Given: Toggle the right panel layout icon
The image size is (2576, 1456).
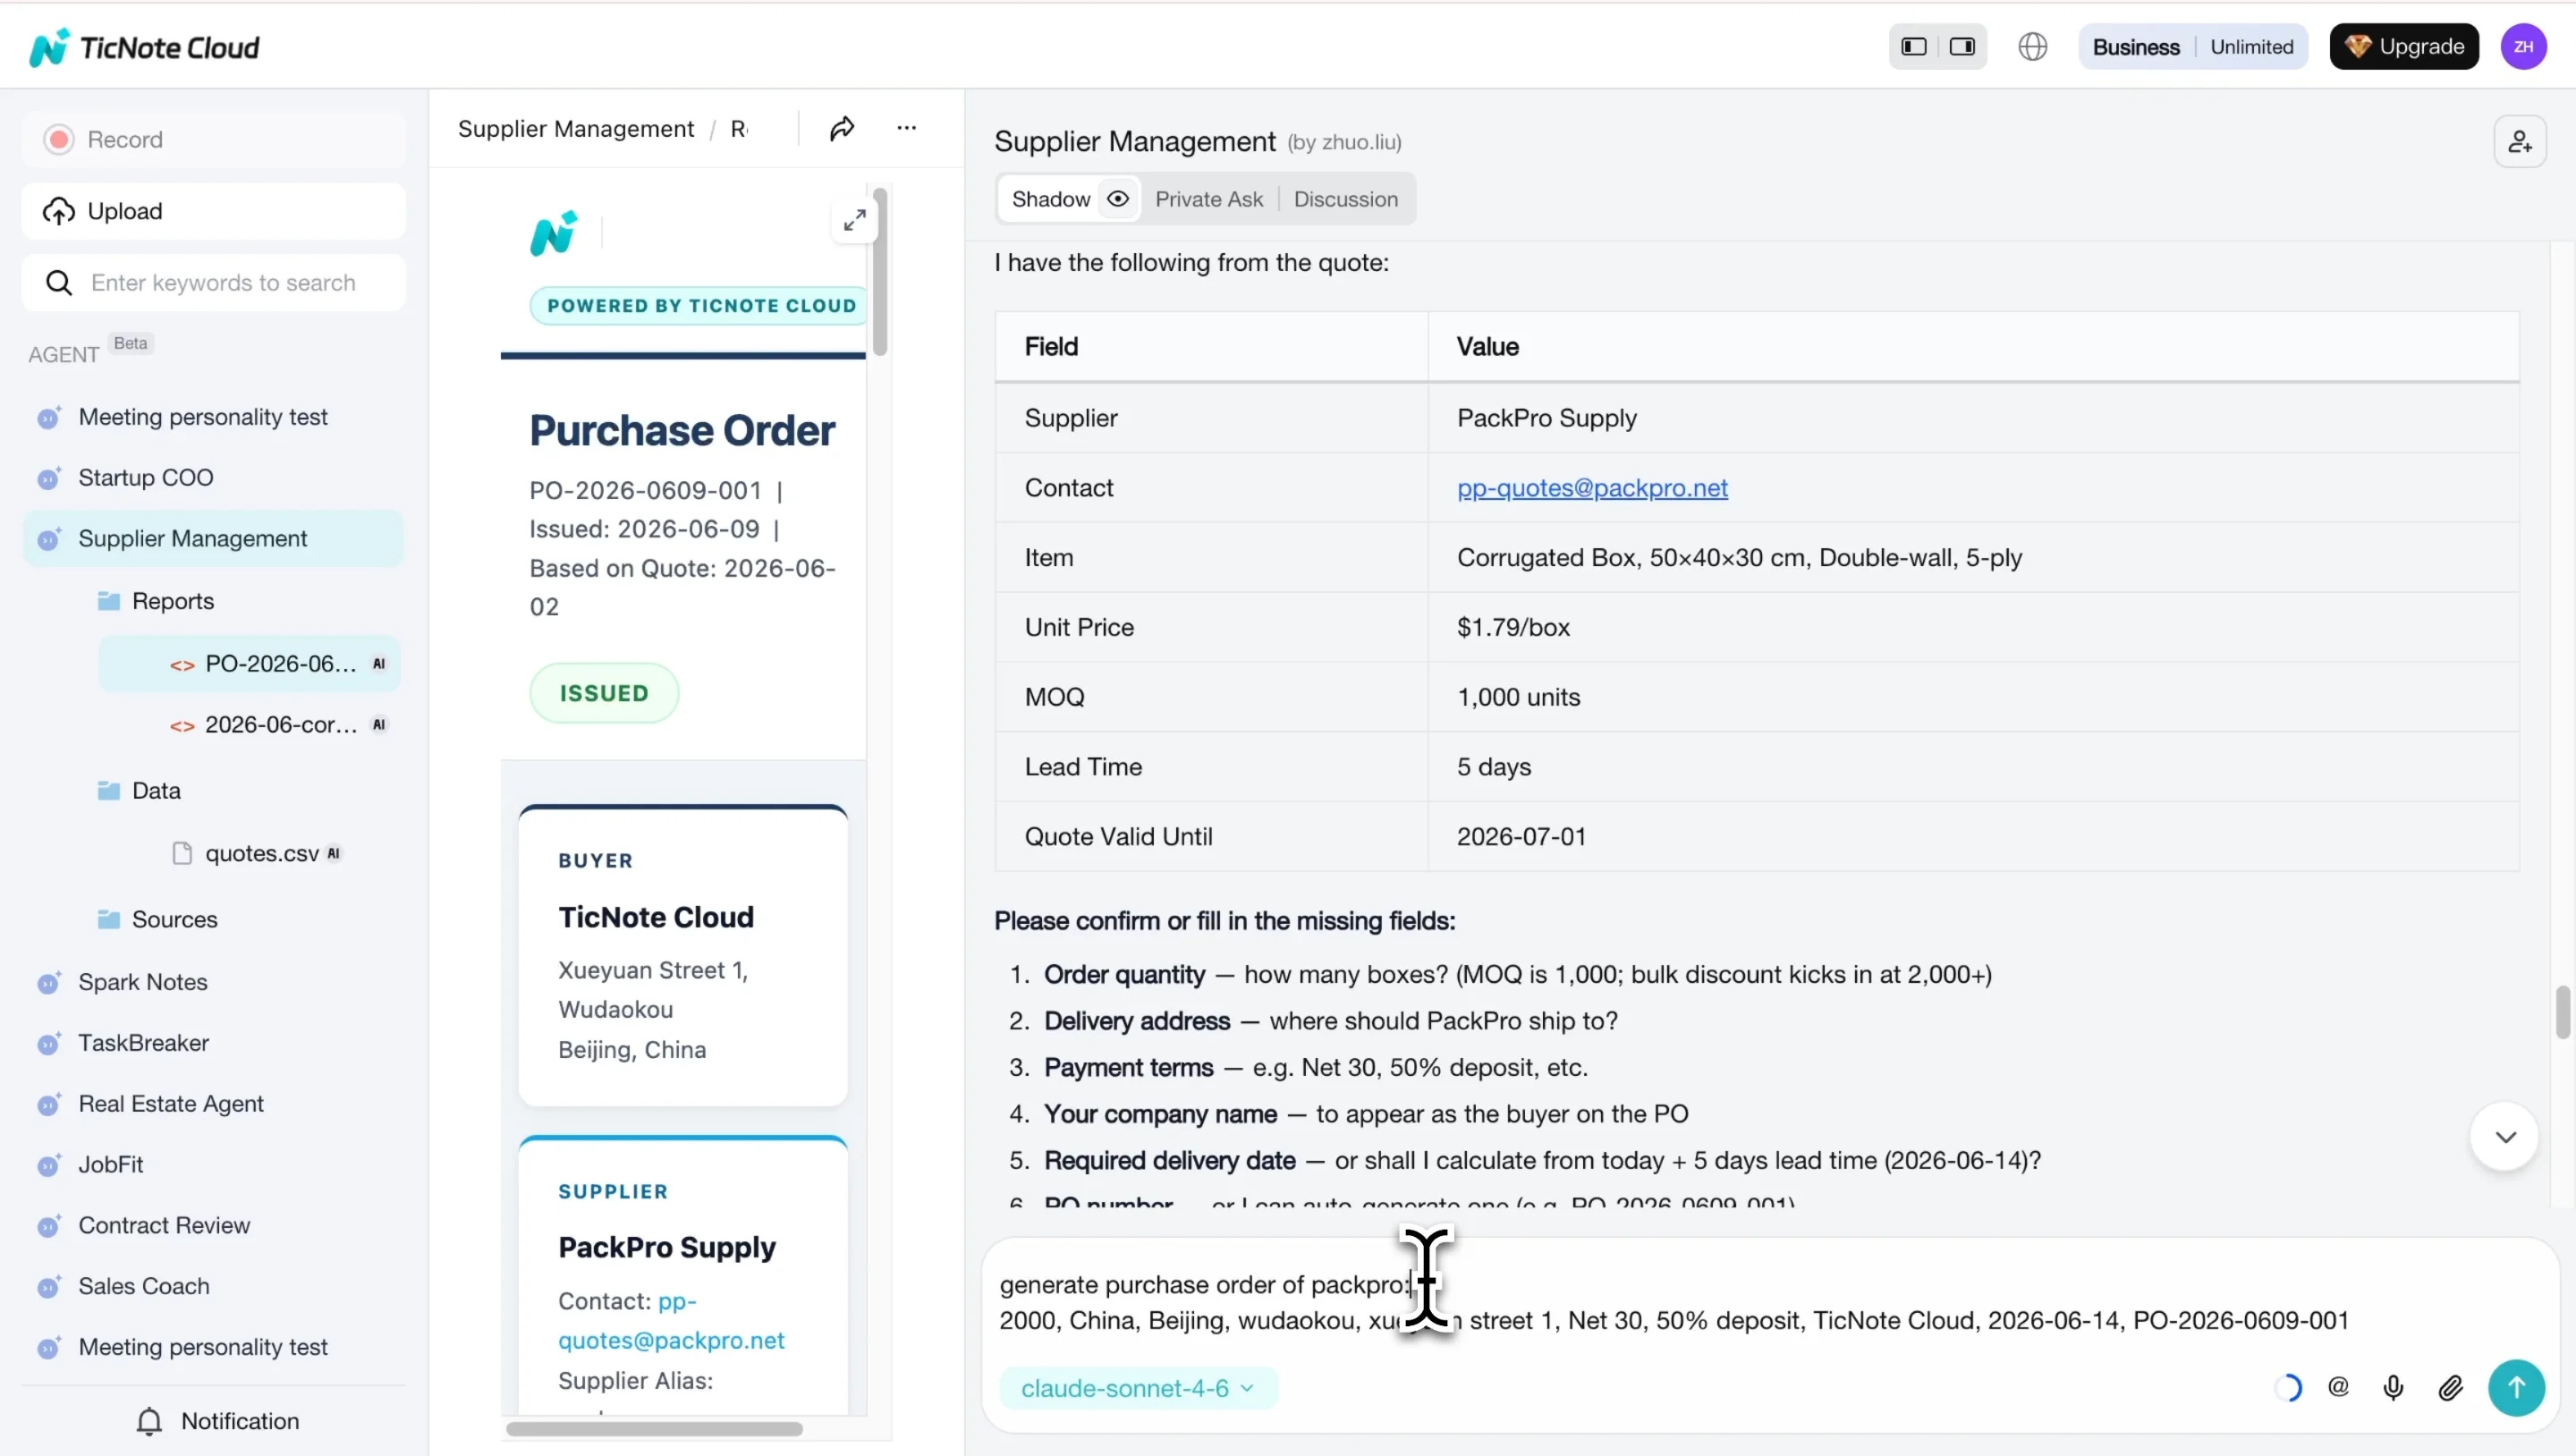Looking at the screenshot, I should (1962, 47).
